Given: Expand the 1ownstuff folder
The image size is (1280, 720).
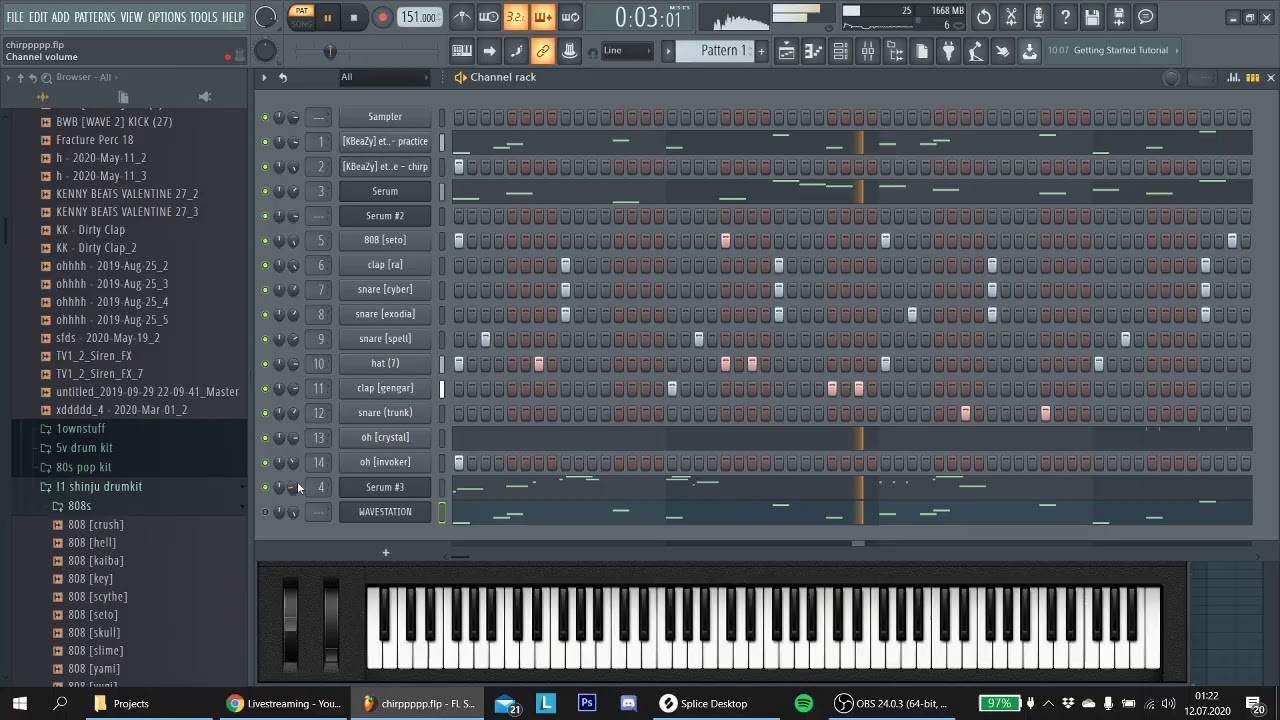Looking at the screenshot, I should tap(80, 429).
